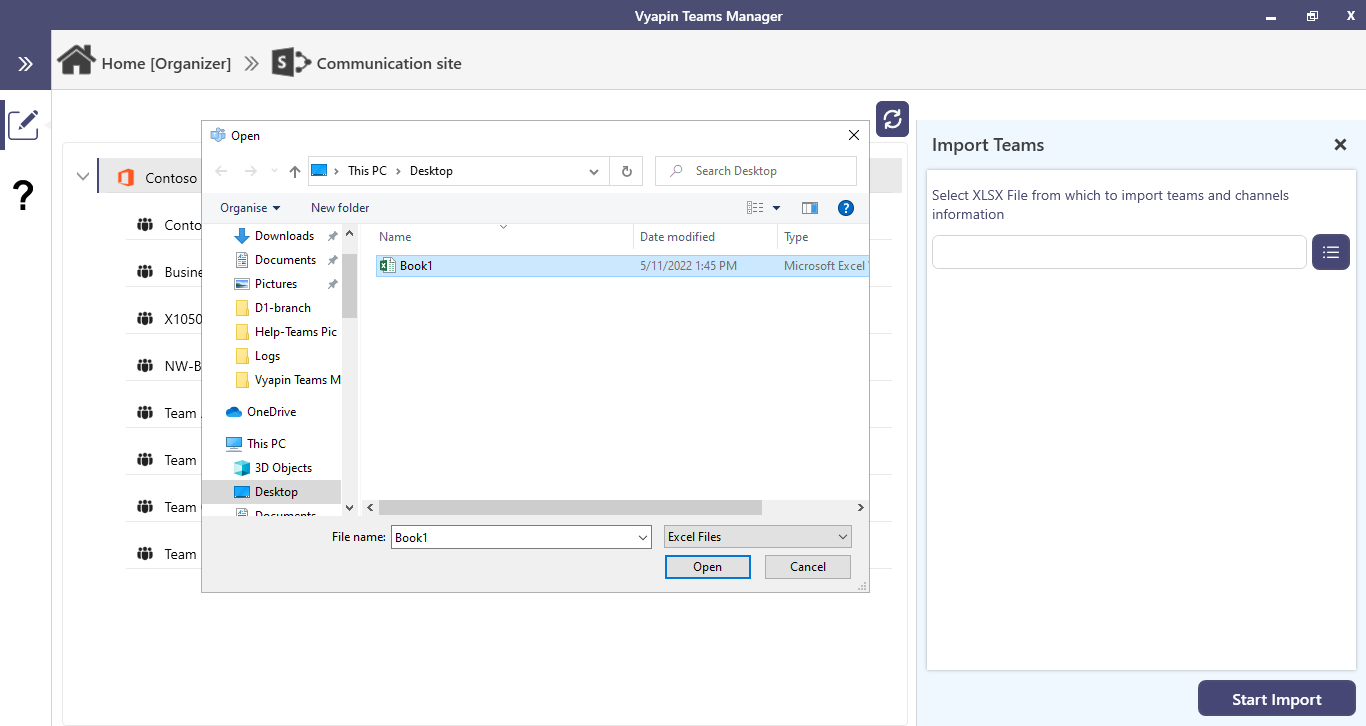This screenshot has width=1366, height=726.
Task: Go up one folder level
Action: [295, 171]
